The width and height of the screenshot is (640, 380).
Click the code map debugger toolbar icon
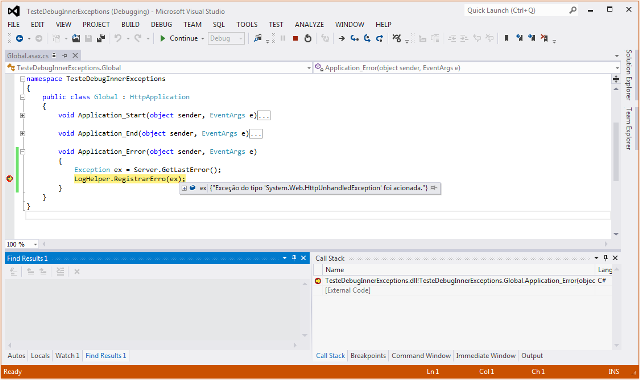point(396,38)
